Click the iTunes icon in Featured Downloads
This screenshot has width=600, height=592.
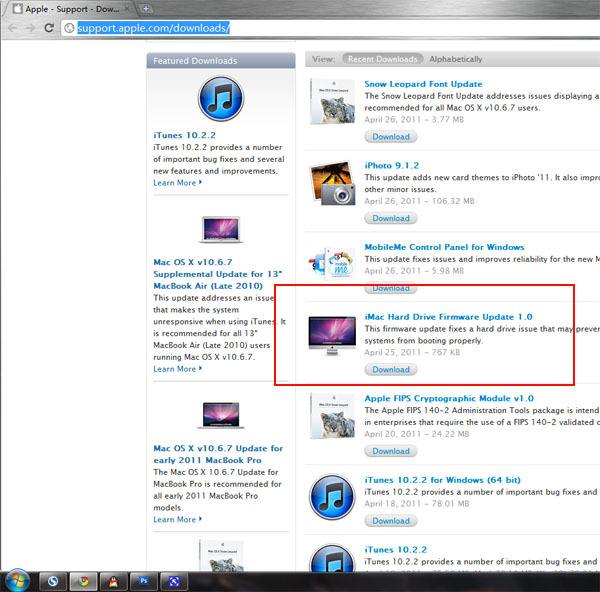pos(221,98)
